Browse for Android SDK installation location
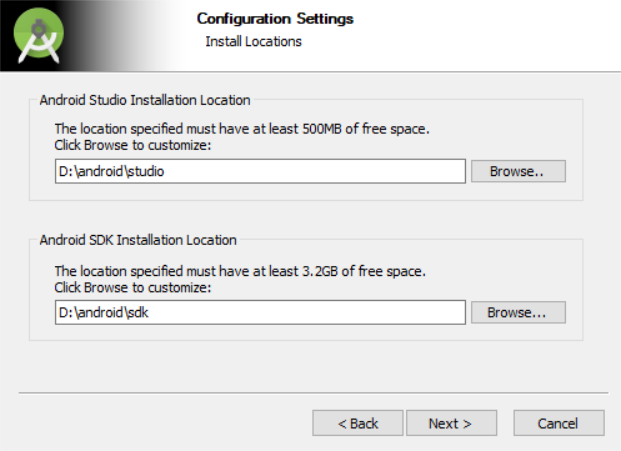 point(517,313)
